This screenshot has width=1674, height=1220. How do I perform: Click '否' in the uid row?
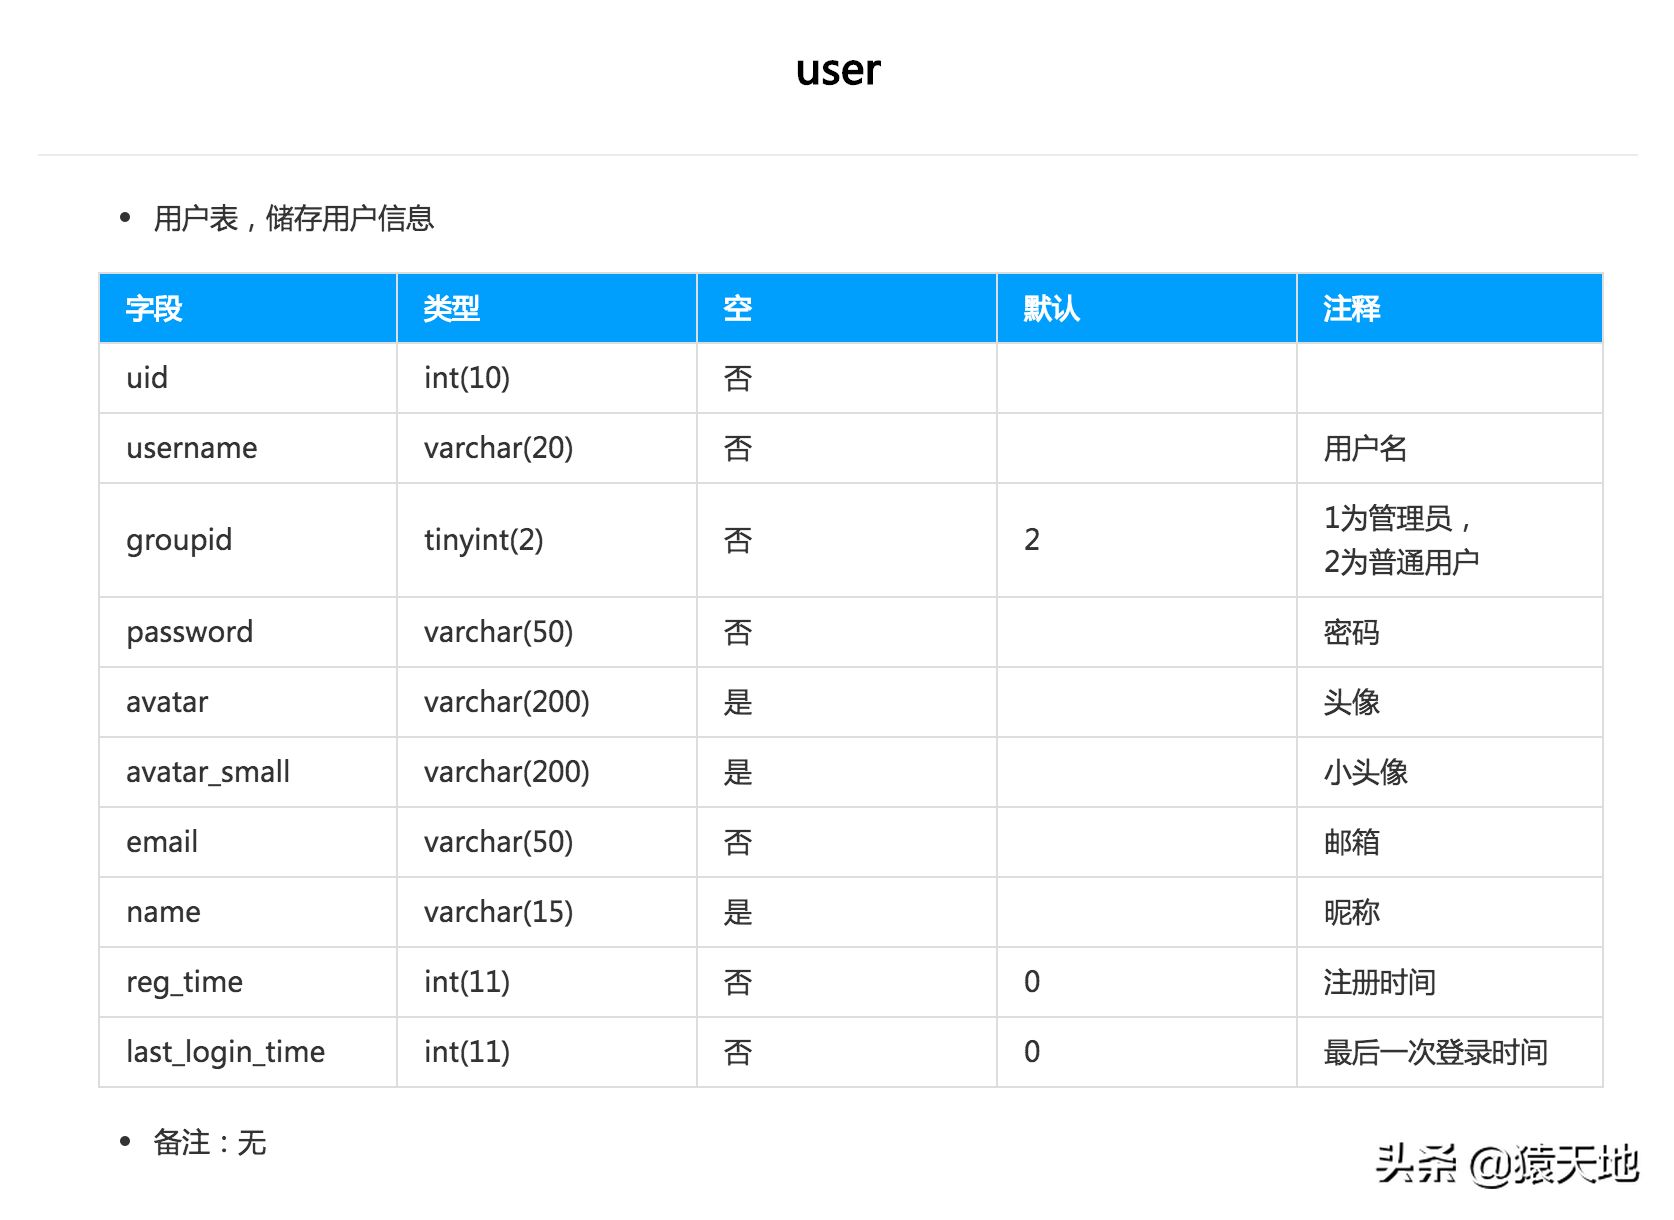(x=738, y=378)
